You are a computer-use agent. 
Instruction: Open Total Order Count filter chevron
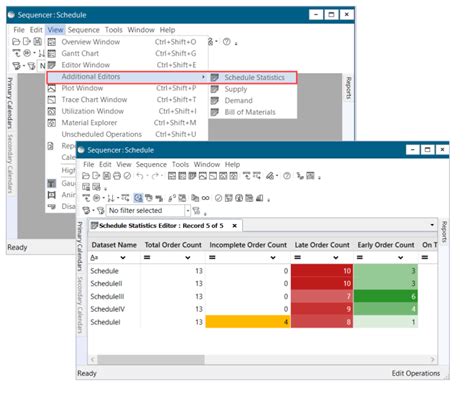coord(188,257)
